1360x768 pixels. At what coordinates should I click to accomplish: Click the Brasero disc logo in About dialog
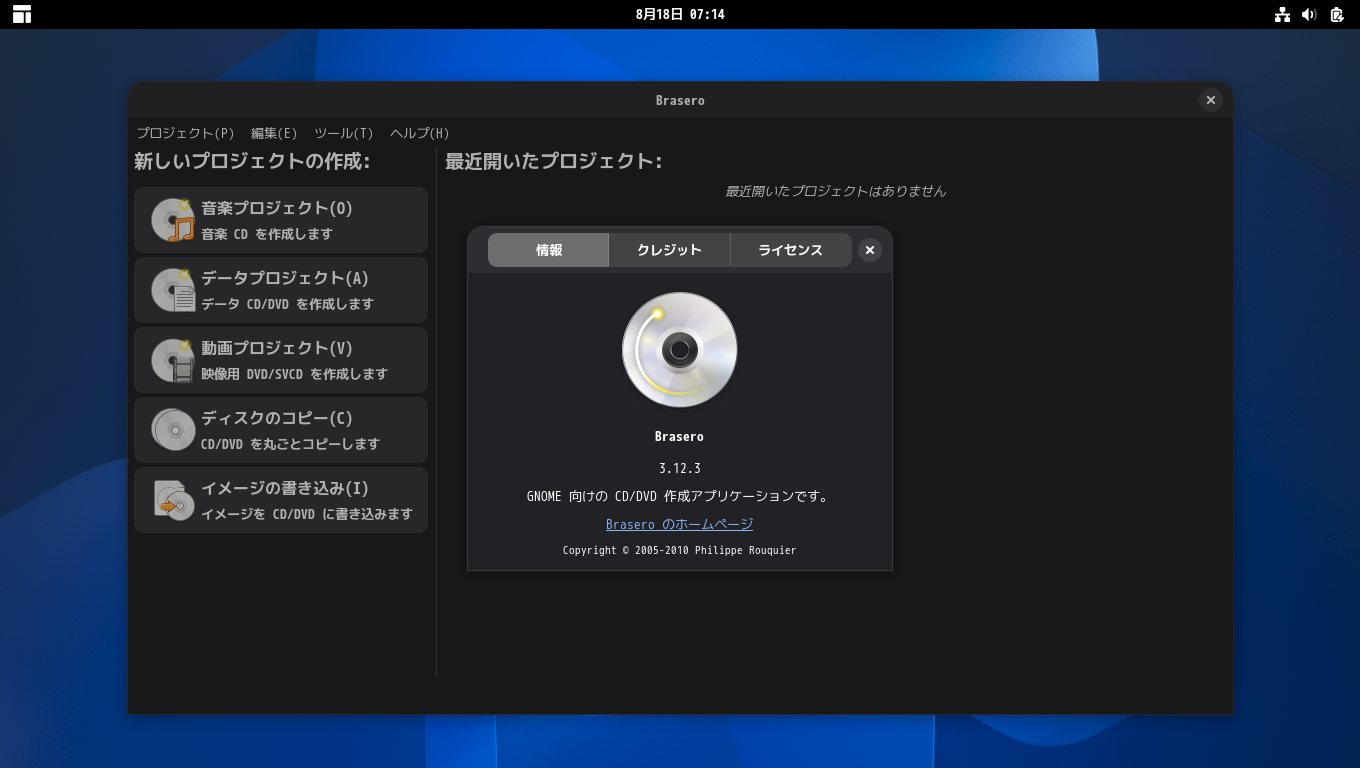[680, 350]
